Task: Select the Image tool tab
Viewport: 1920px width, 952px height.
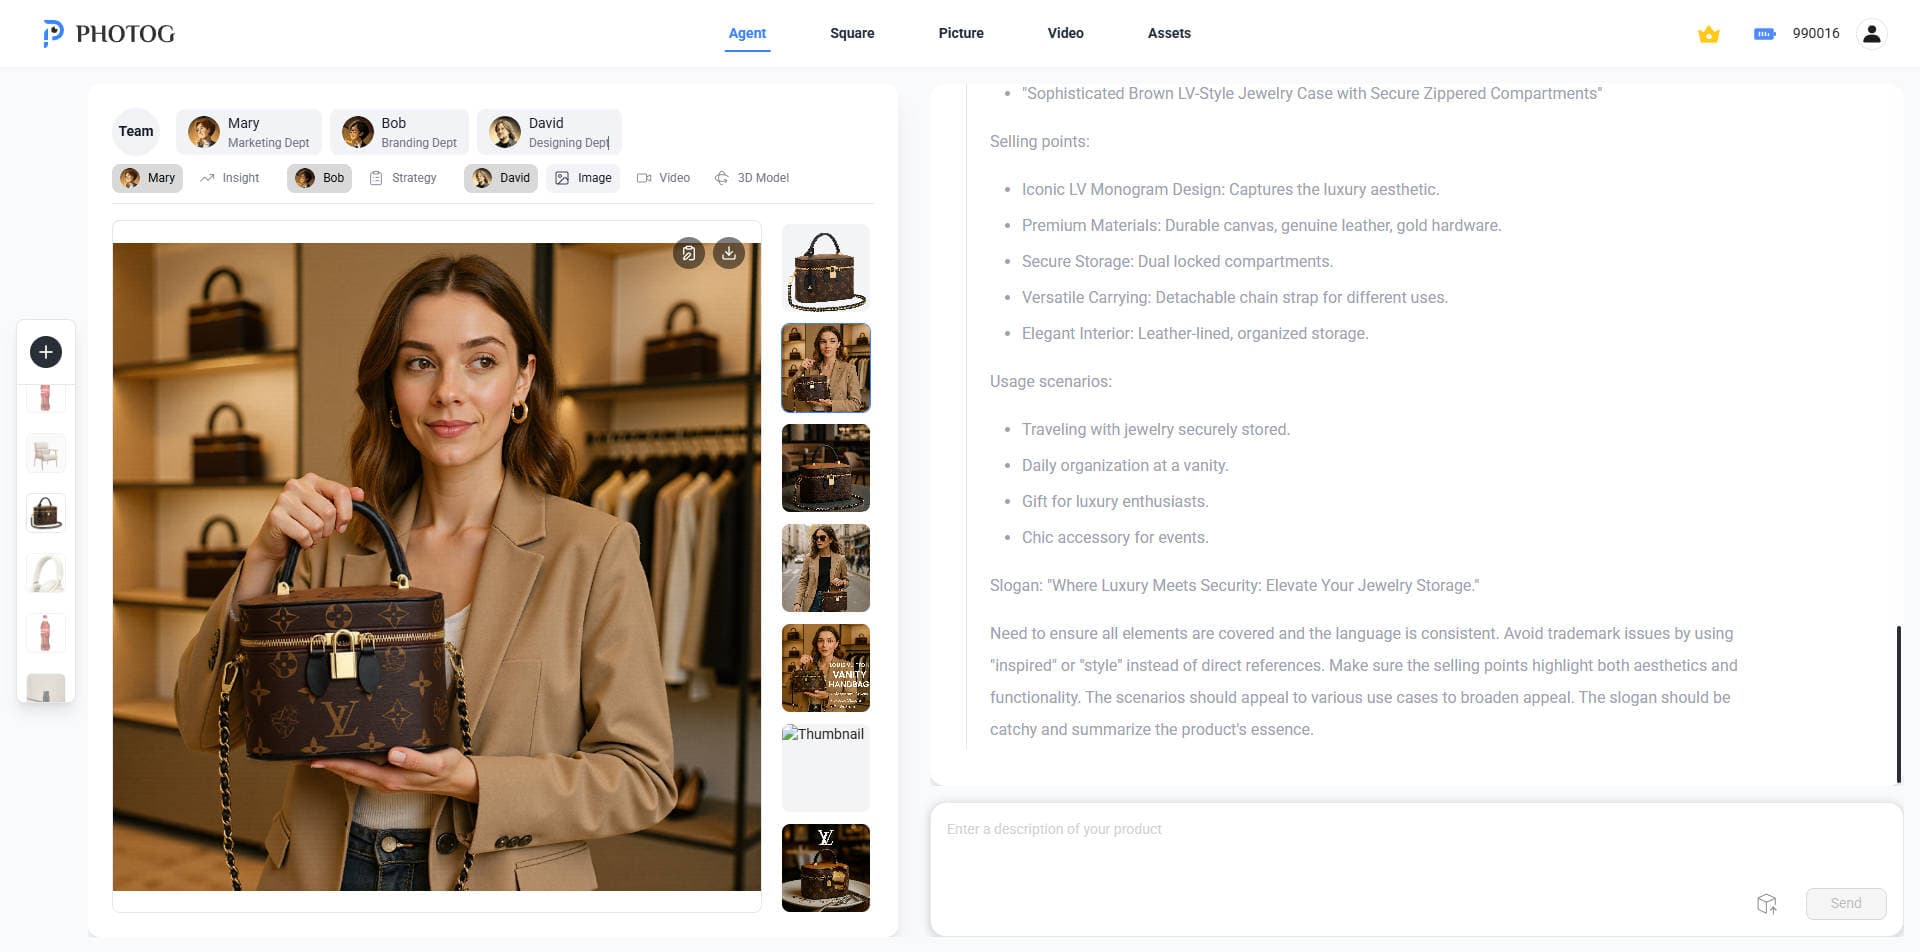Action: (x=583, y=178)
